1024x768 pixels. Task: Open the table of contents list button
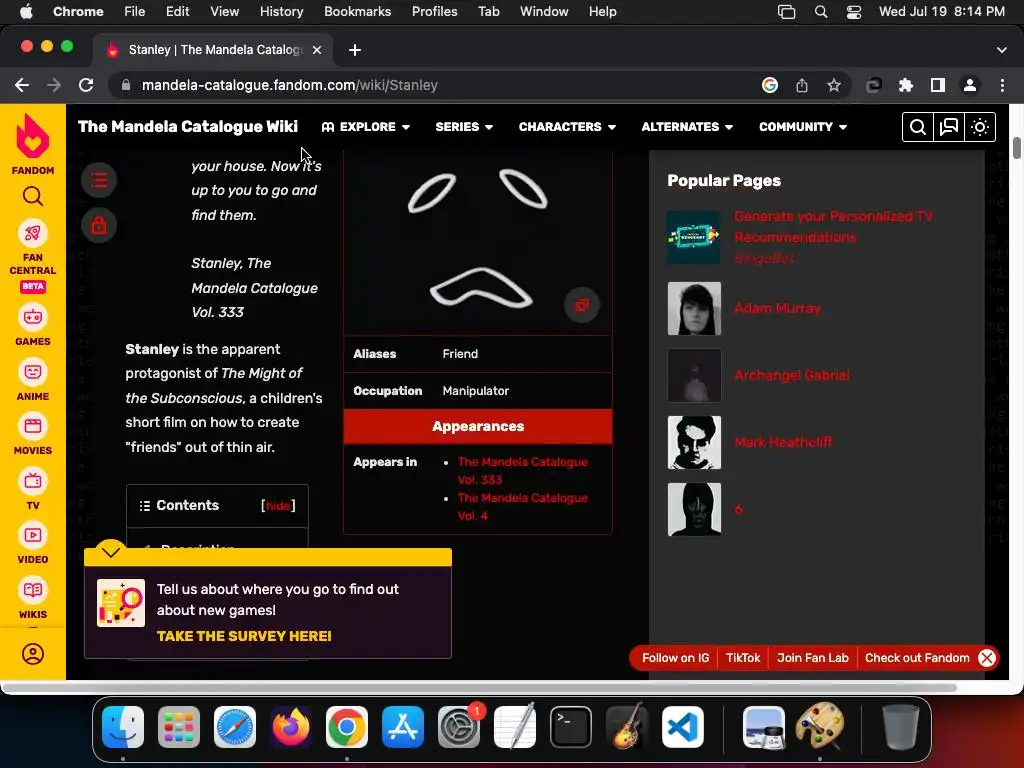[99, 180]
